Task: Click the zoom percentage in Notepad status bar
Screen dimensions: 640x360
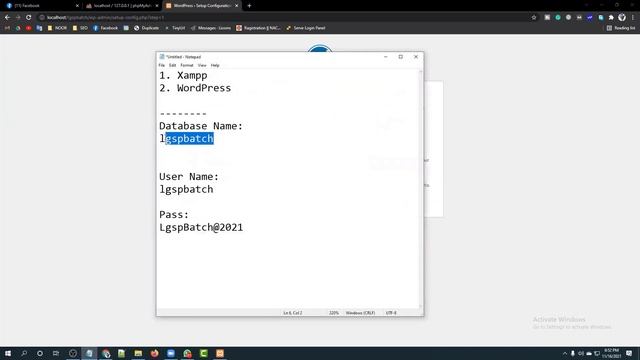Action: [334, 313]
